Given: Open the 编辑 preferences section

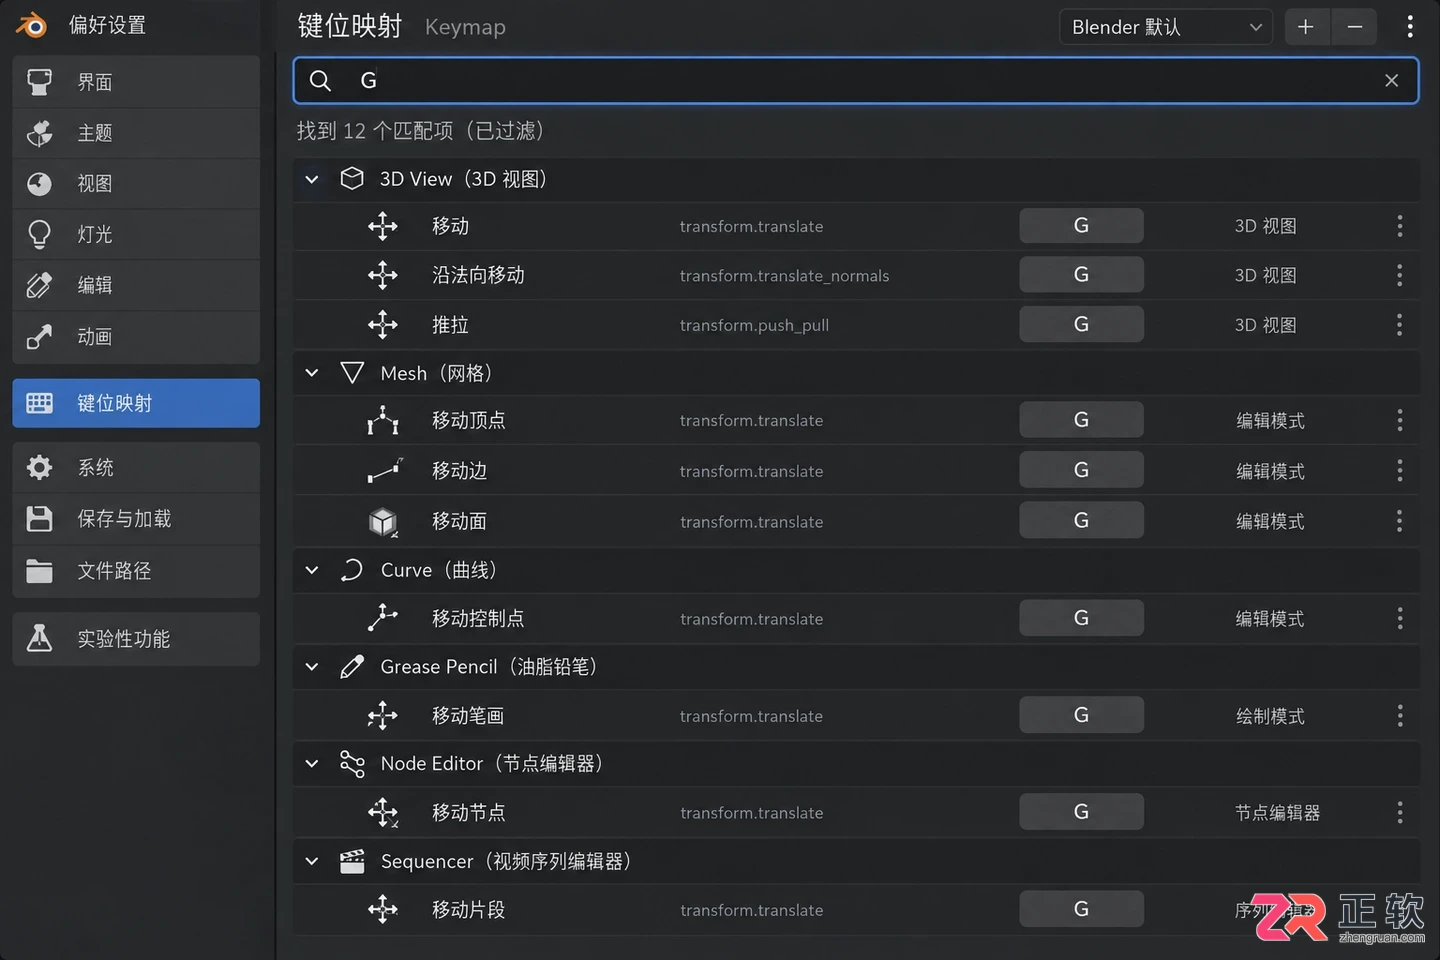Looking at the screenshot, I should pos(136,285).
